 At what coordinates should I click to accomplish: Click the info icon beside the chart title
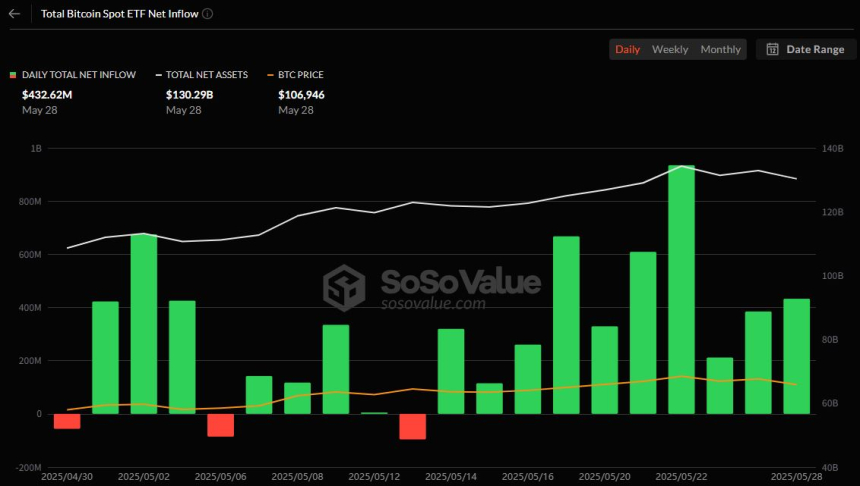pos(207,15)
